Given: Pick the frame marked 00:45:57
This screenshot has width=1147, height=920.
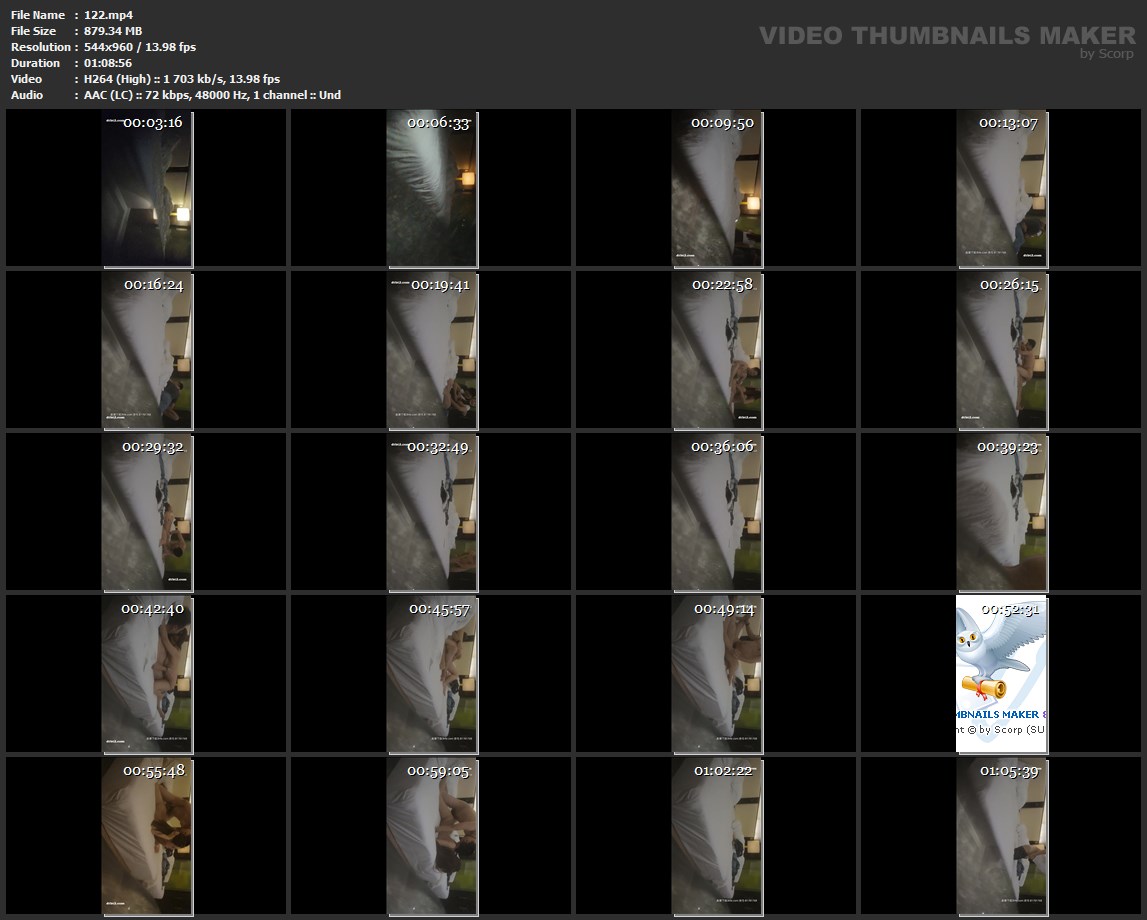Looking at the screenshot, I should coord(432,675).
